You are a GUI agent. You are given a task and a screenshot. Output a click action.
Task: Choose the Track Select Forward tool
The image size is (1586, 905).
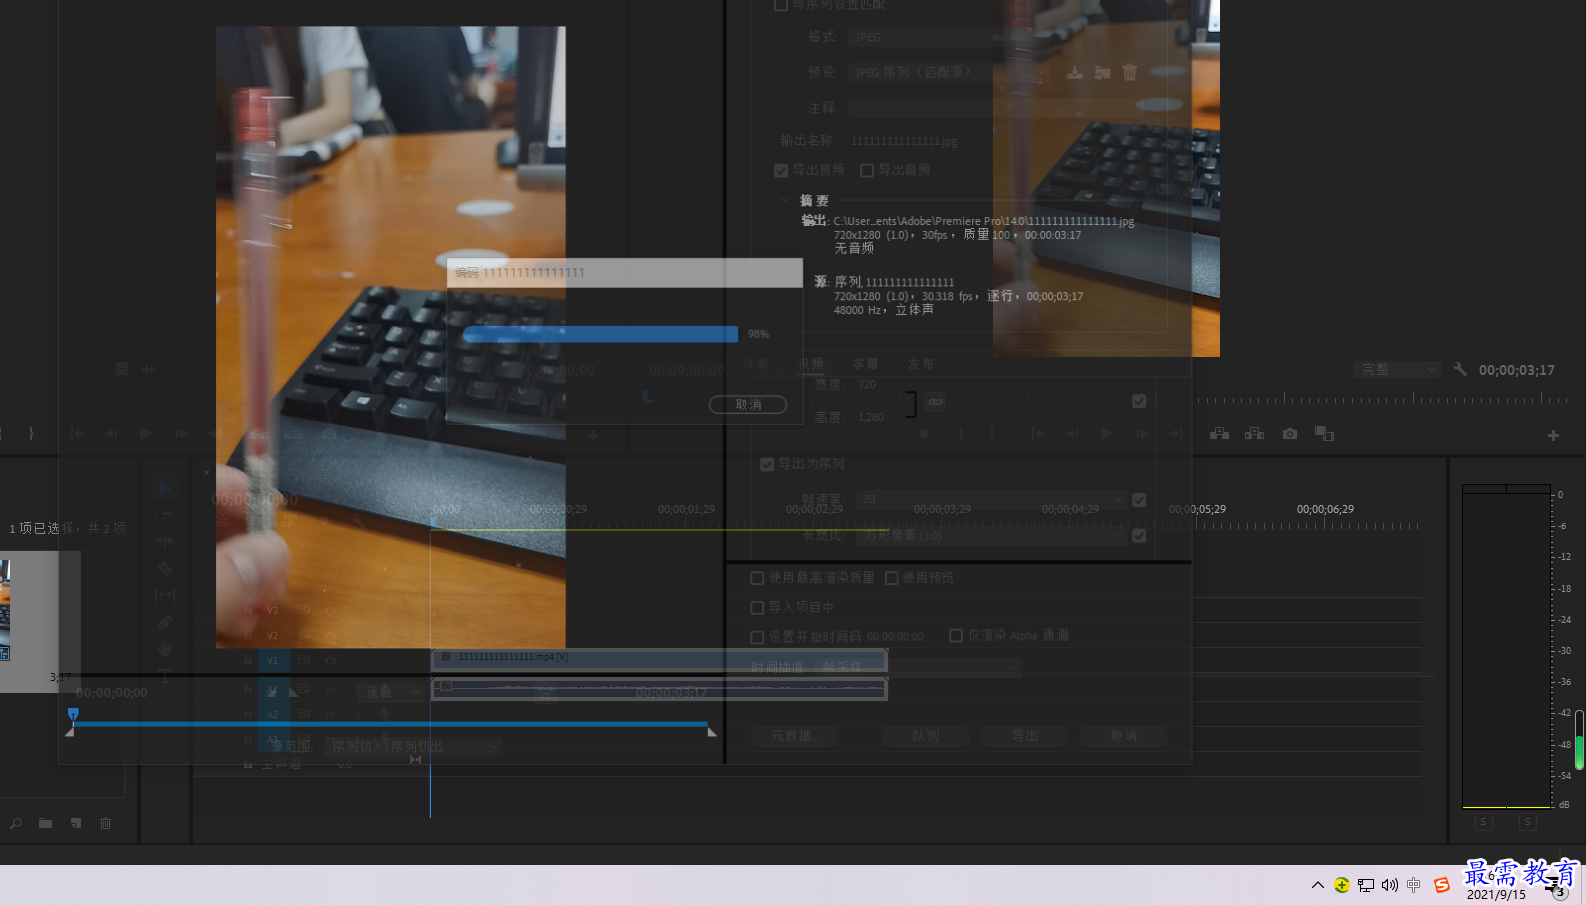click(x=165, y=514)
